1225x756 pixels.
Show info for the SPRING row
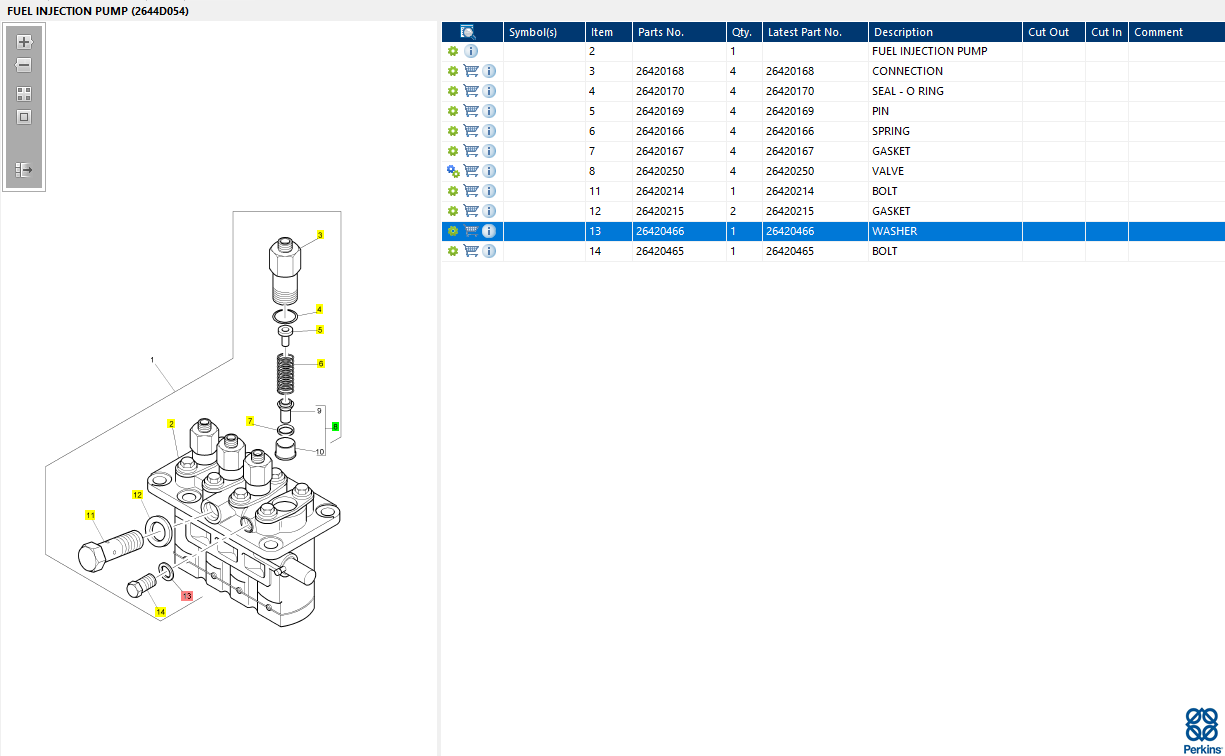pyautogui.click(x=489, y=131)
